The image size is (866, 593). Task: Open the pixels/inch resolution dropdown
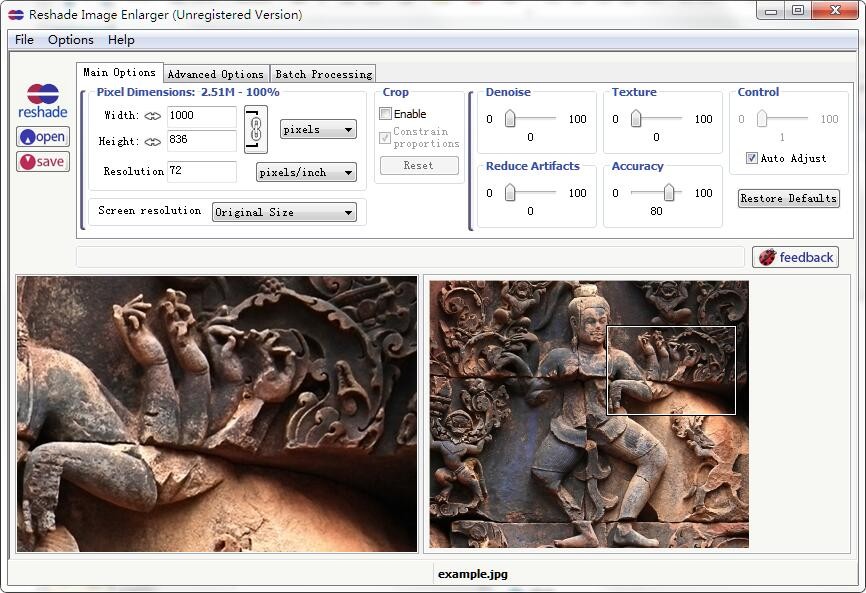tap(306, 172)
